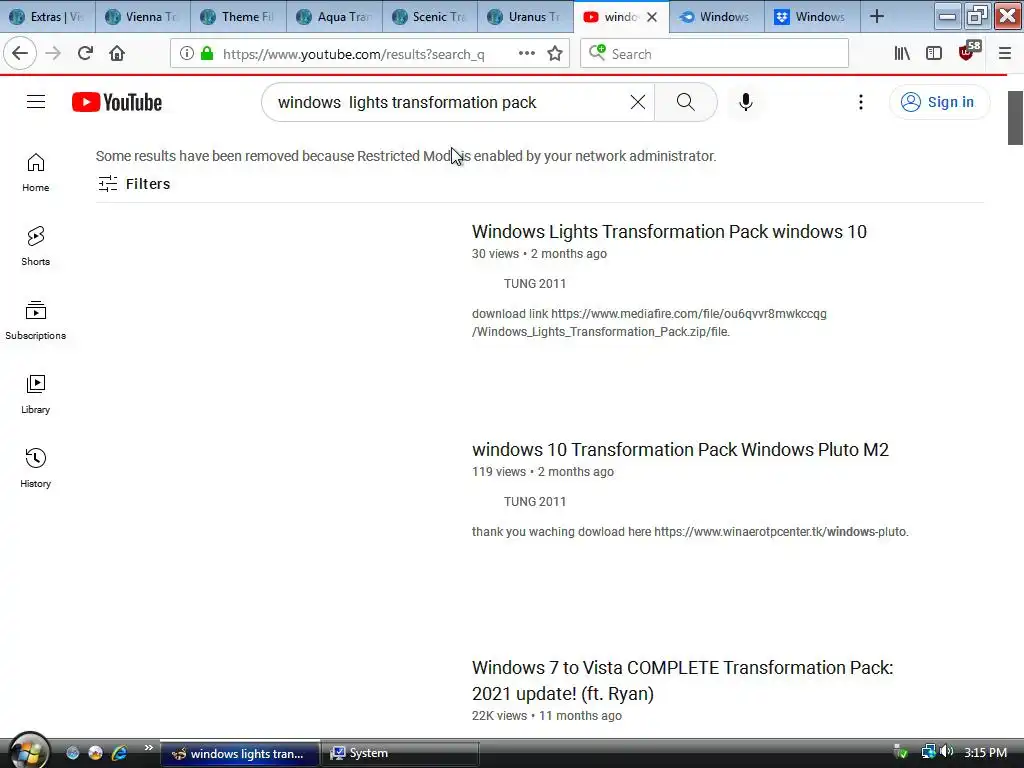
Task: Select windows lights tran... taskbar button
Action: click(x=240, y=753)
